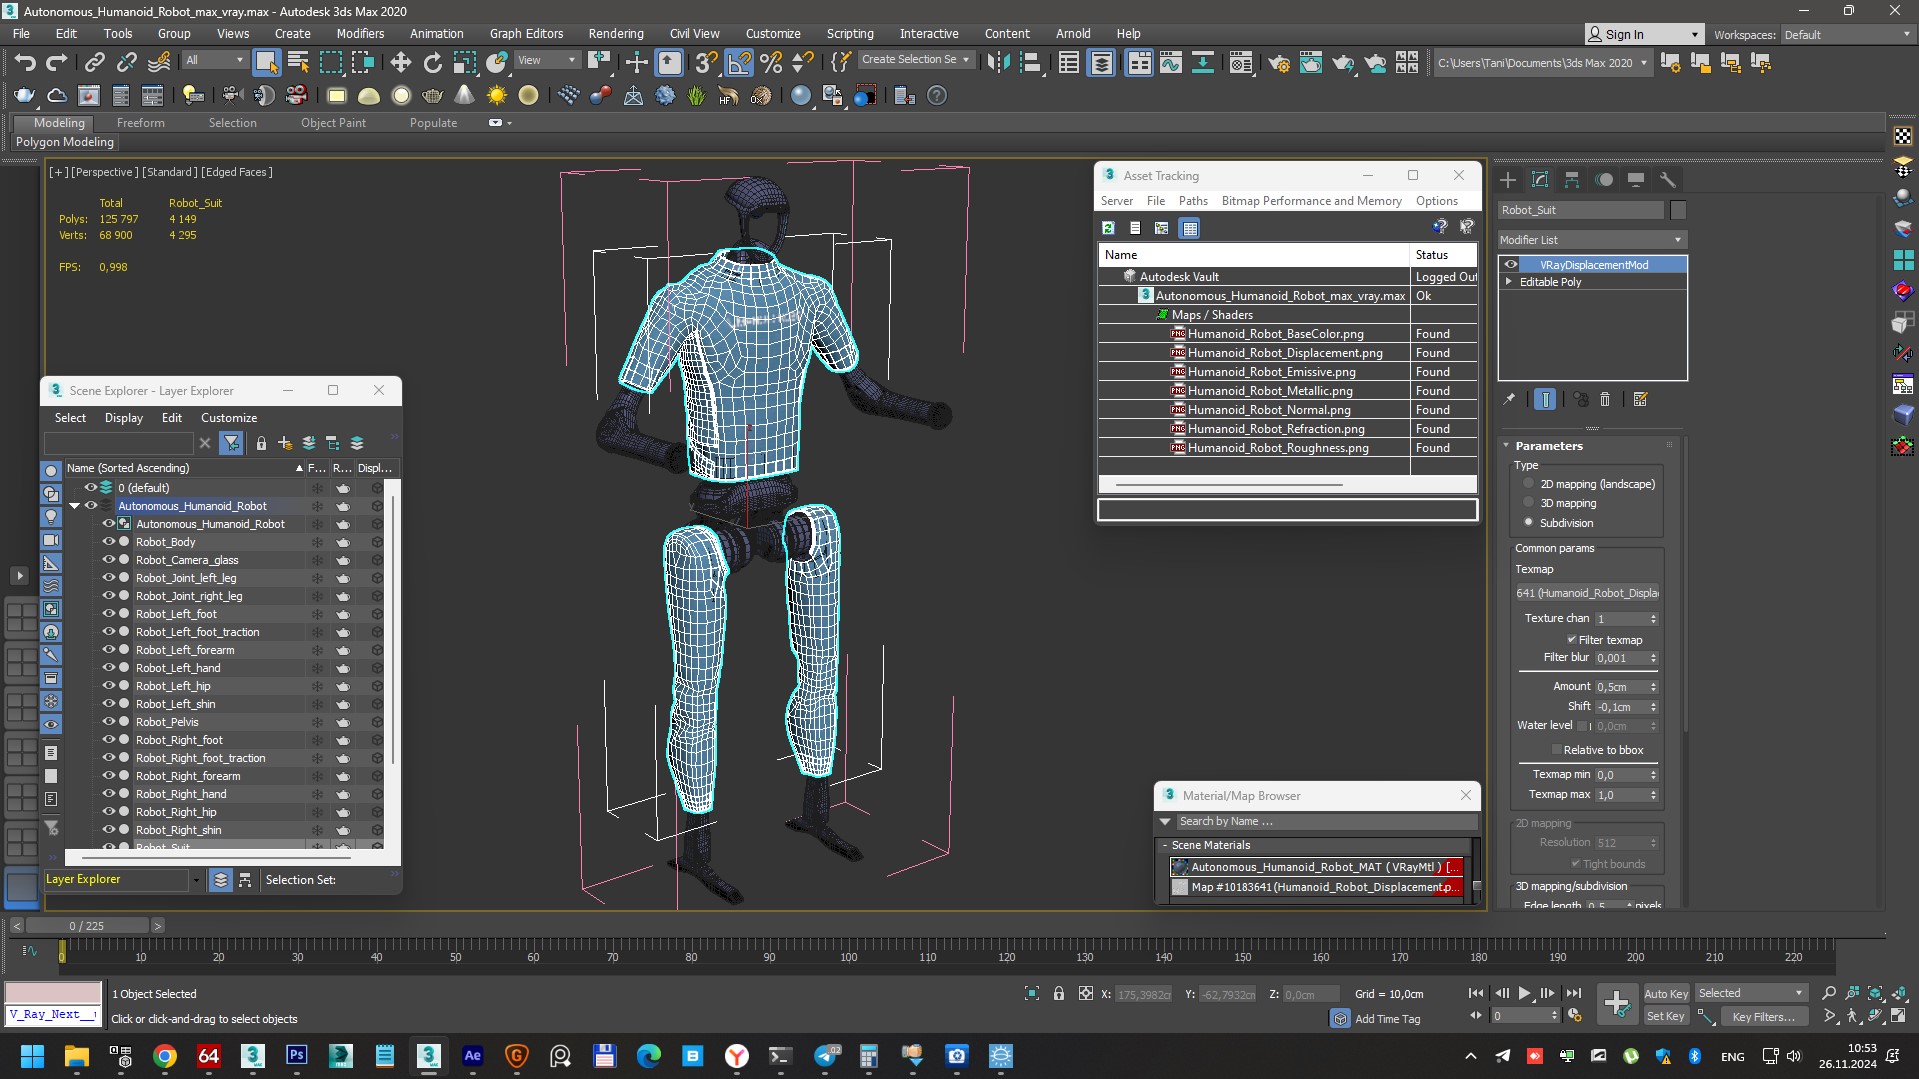Click the Auto Key button

point(1666,993)
